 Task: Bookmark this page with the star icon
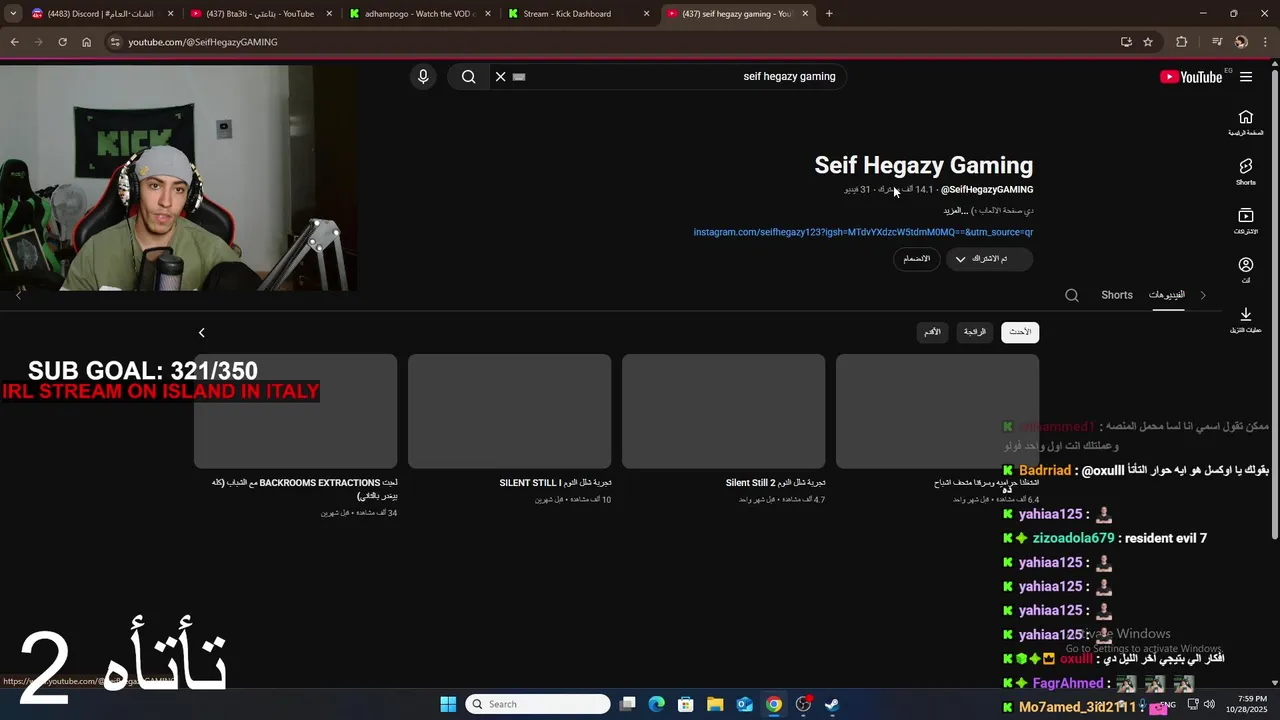click(1148, 42)
